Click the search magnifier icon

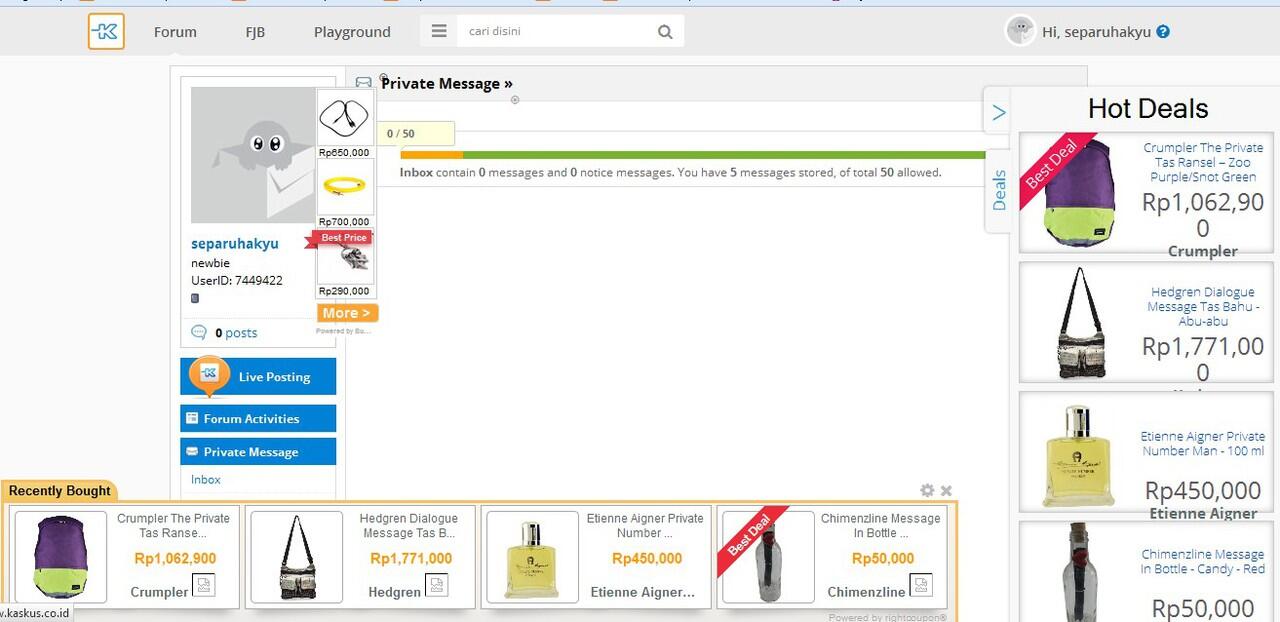[x=665, y=32]
